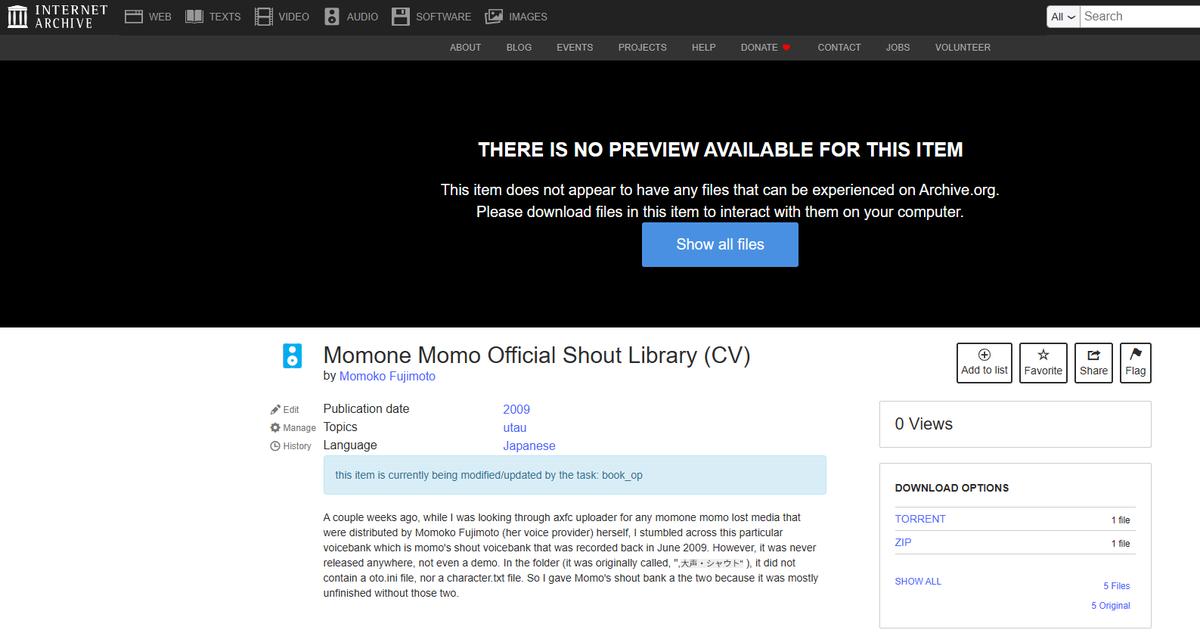Open the Texts book icon
Viewport: 1200px width, 630px height.
point(194,17)
